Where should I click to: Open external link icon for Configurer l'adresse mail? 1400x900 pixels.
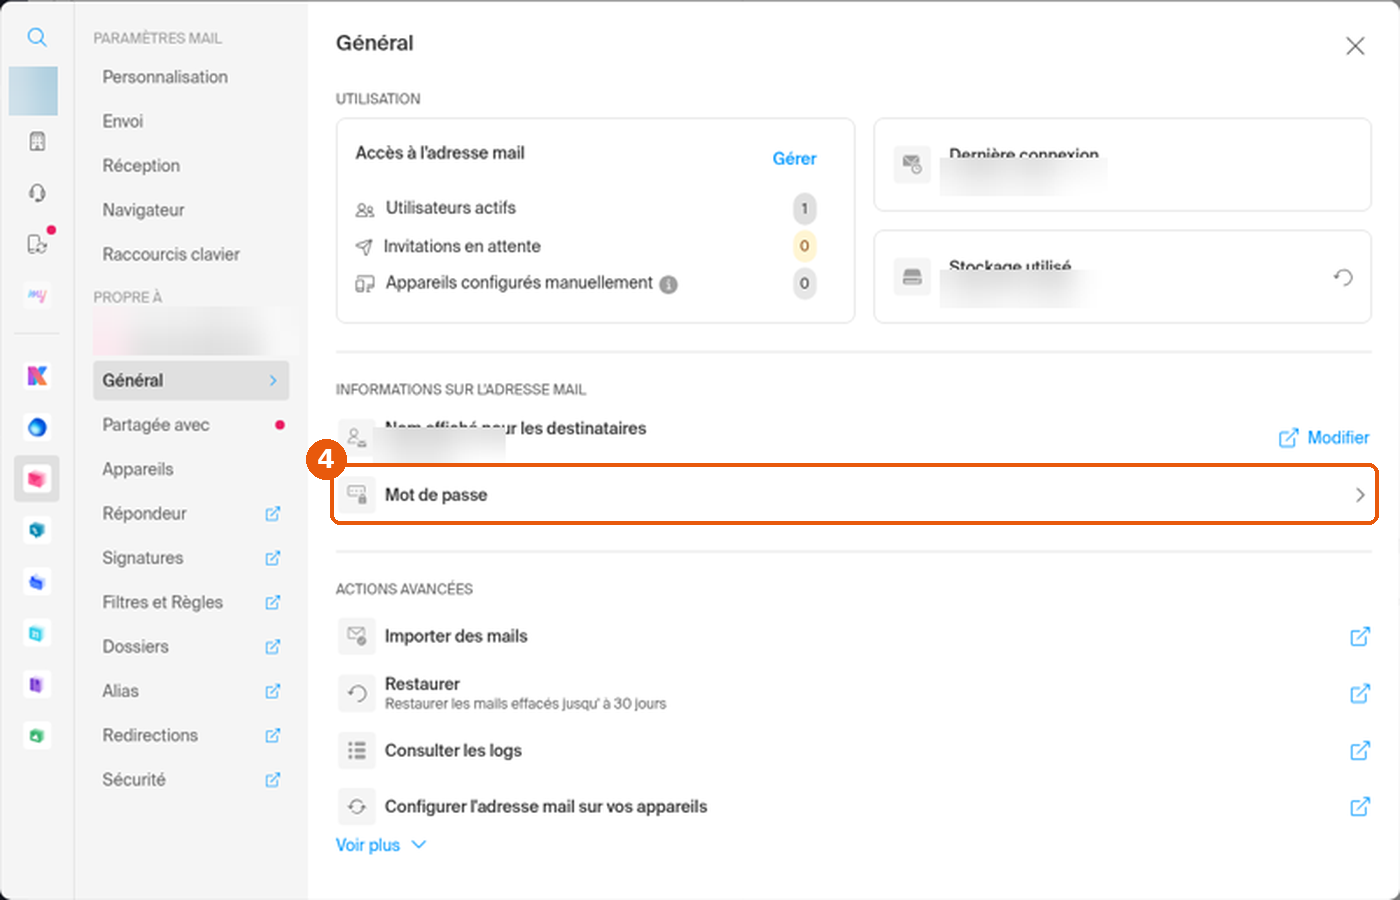1360,806
